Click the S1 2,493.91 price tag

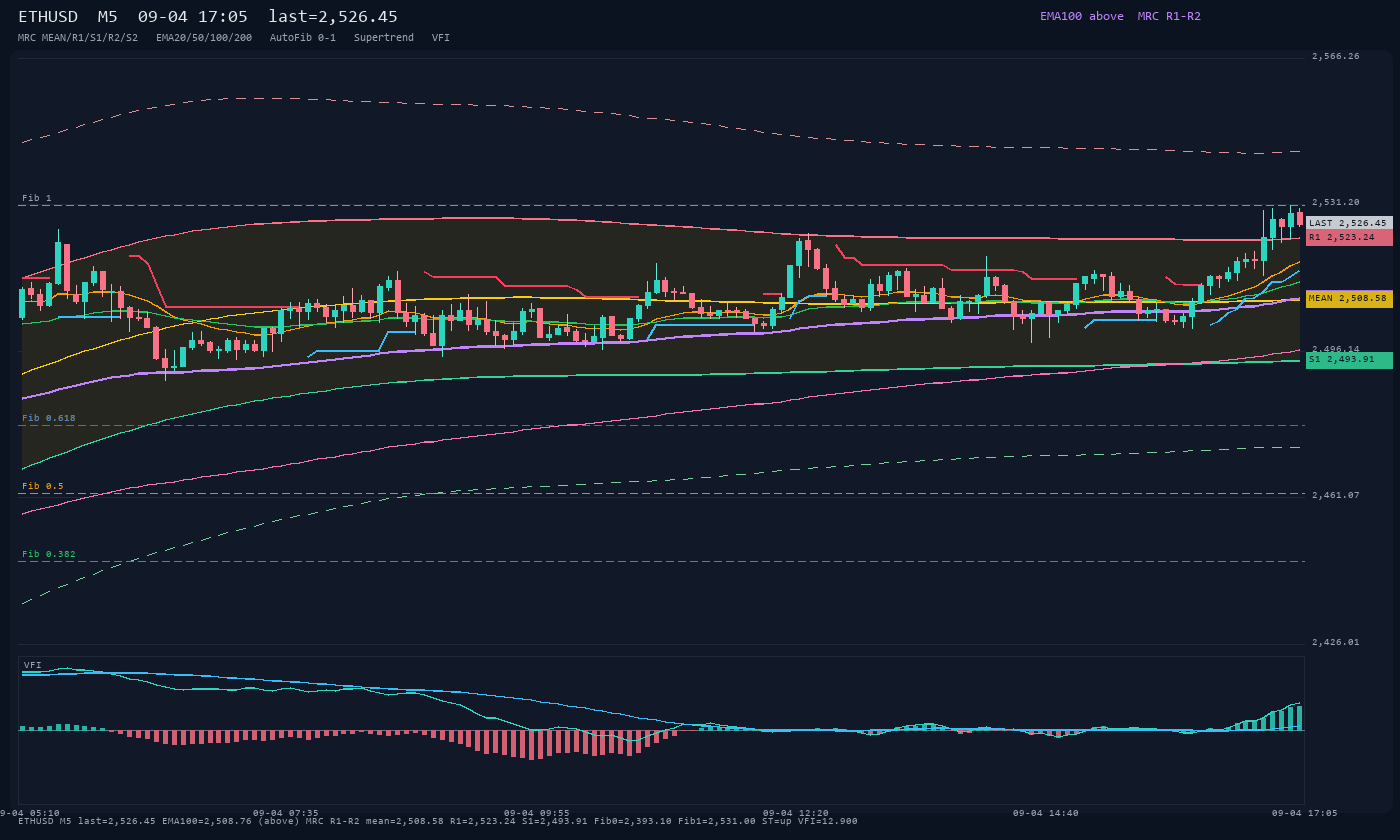(1349, 359)
